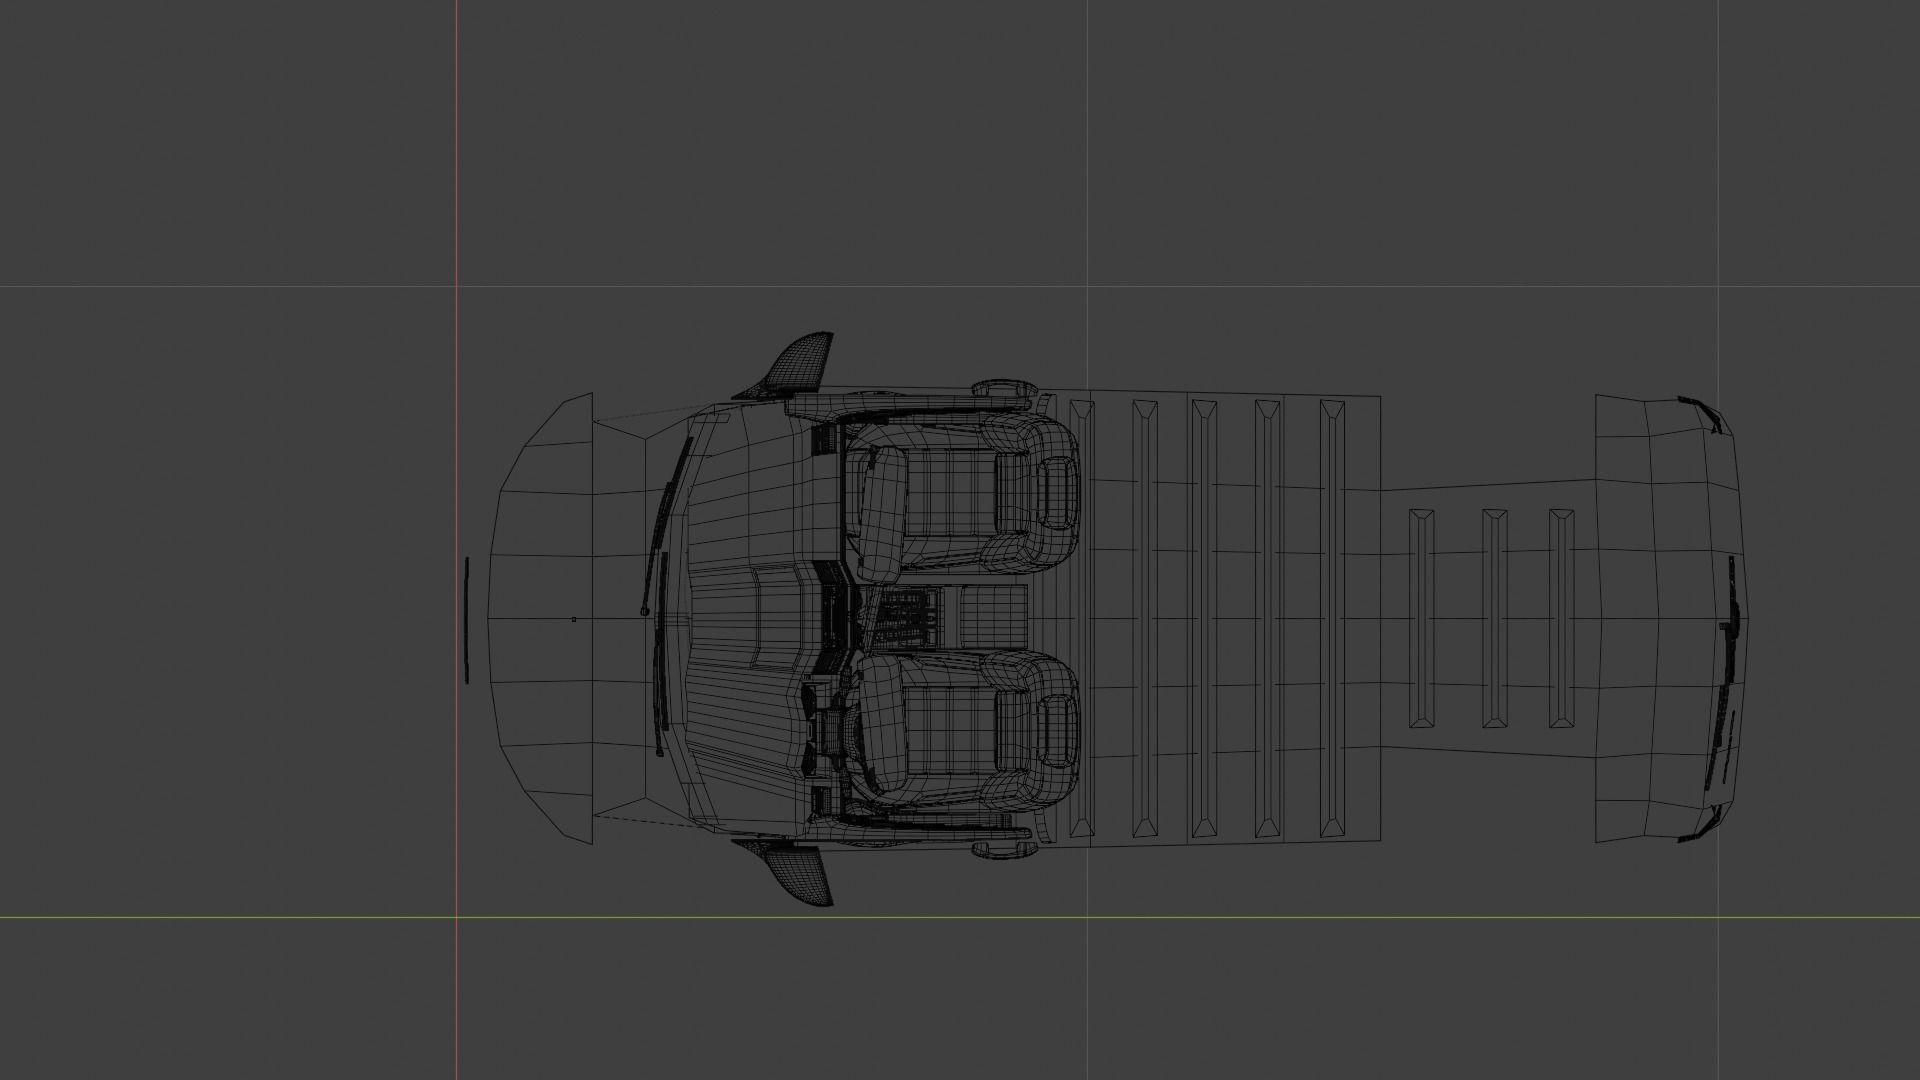Viewport: 1920px width, 1080px height.
Task: Click the small origin point on hood
Action: click(x=574, y=619)
